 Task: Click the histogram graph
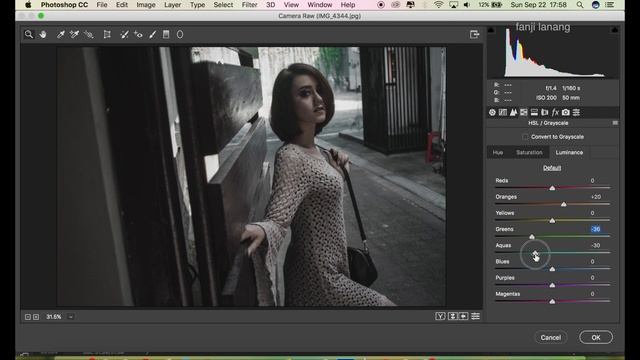point(553,52)
